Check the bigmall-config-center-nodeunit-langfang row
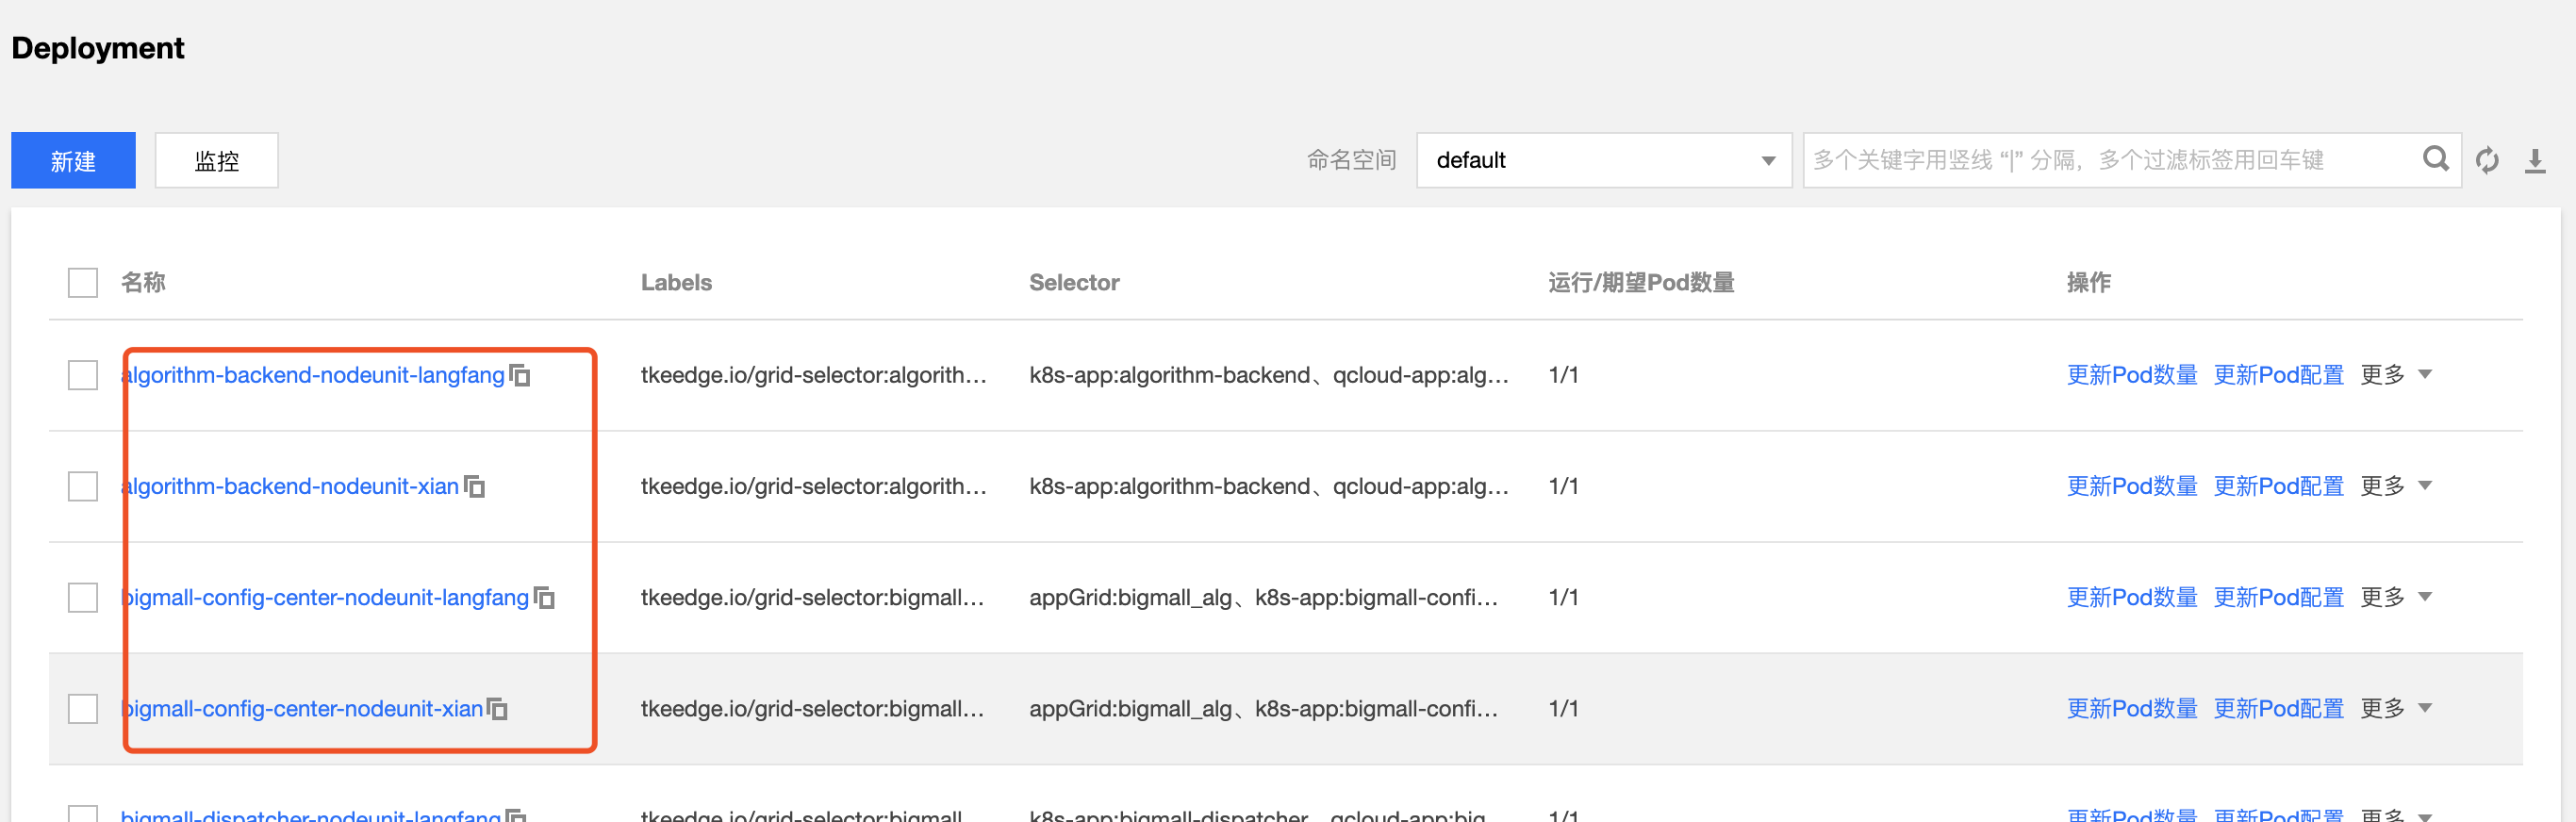Image resolution: width=2576 pixels, height=822 pixels. point(83,597)
